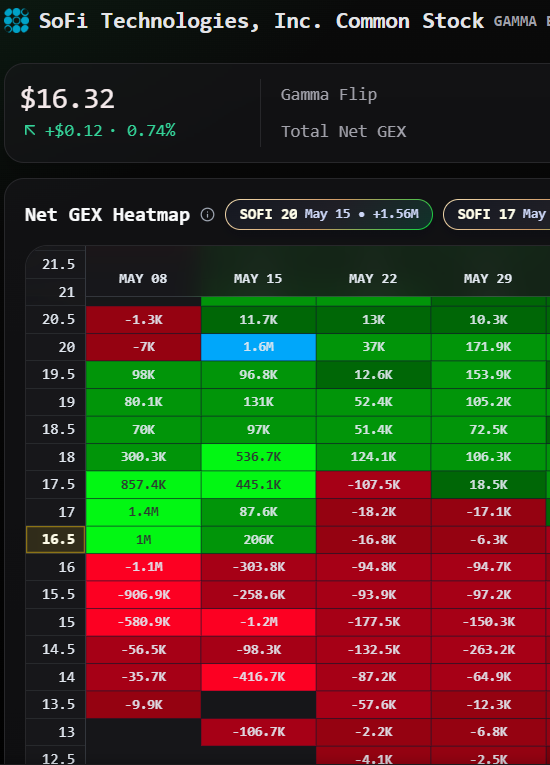The height and width of the screenshot is (765, 550).
Task: Click the 153.9K heatmap cell
Action: 489,375
